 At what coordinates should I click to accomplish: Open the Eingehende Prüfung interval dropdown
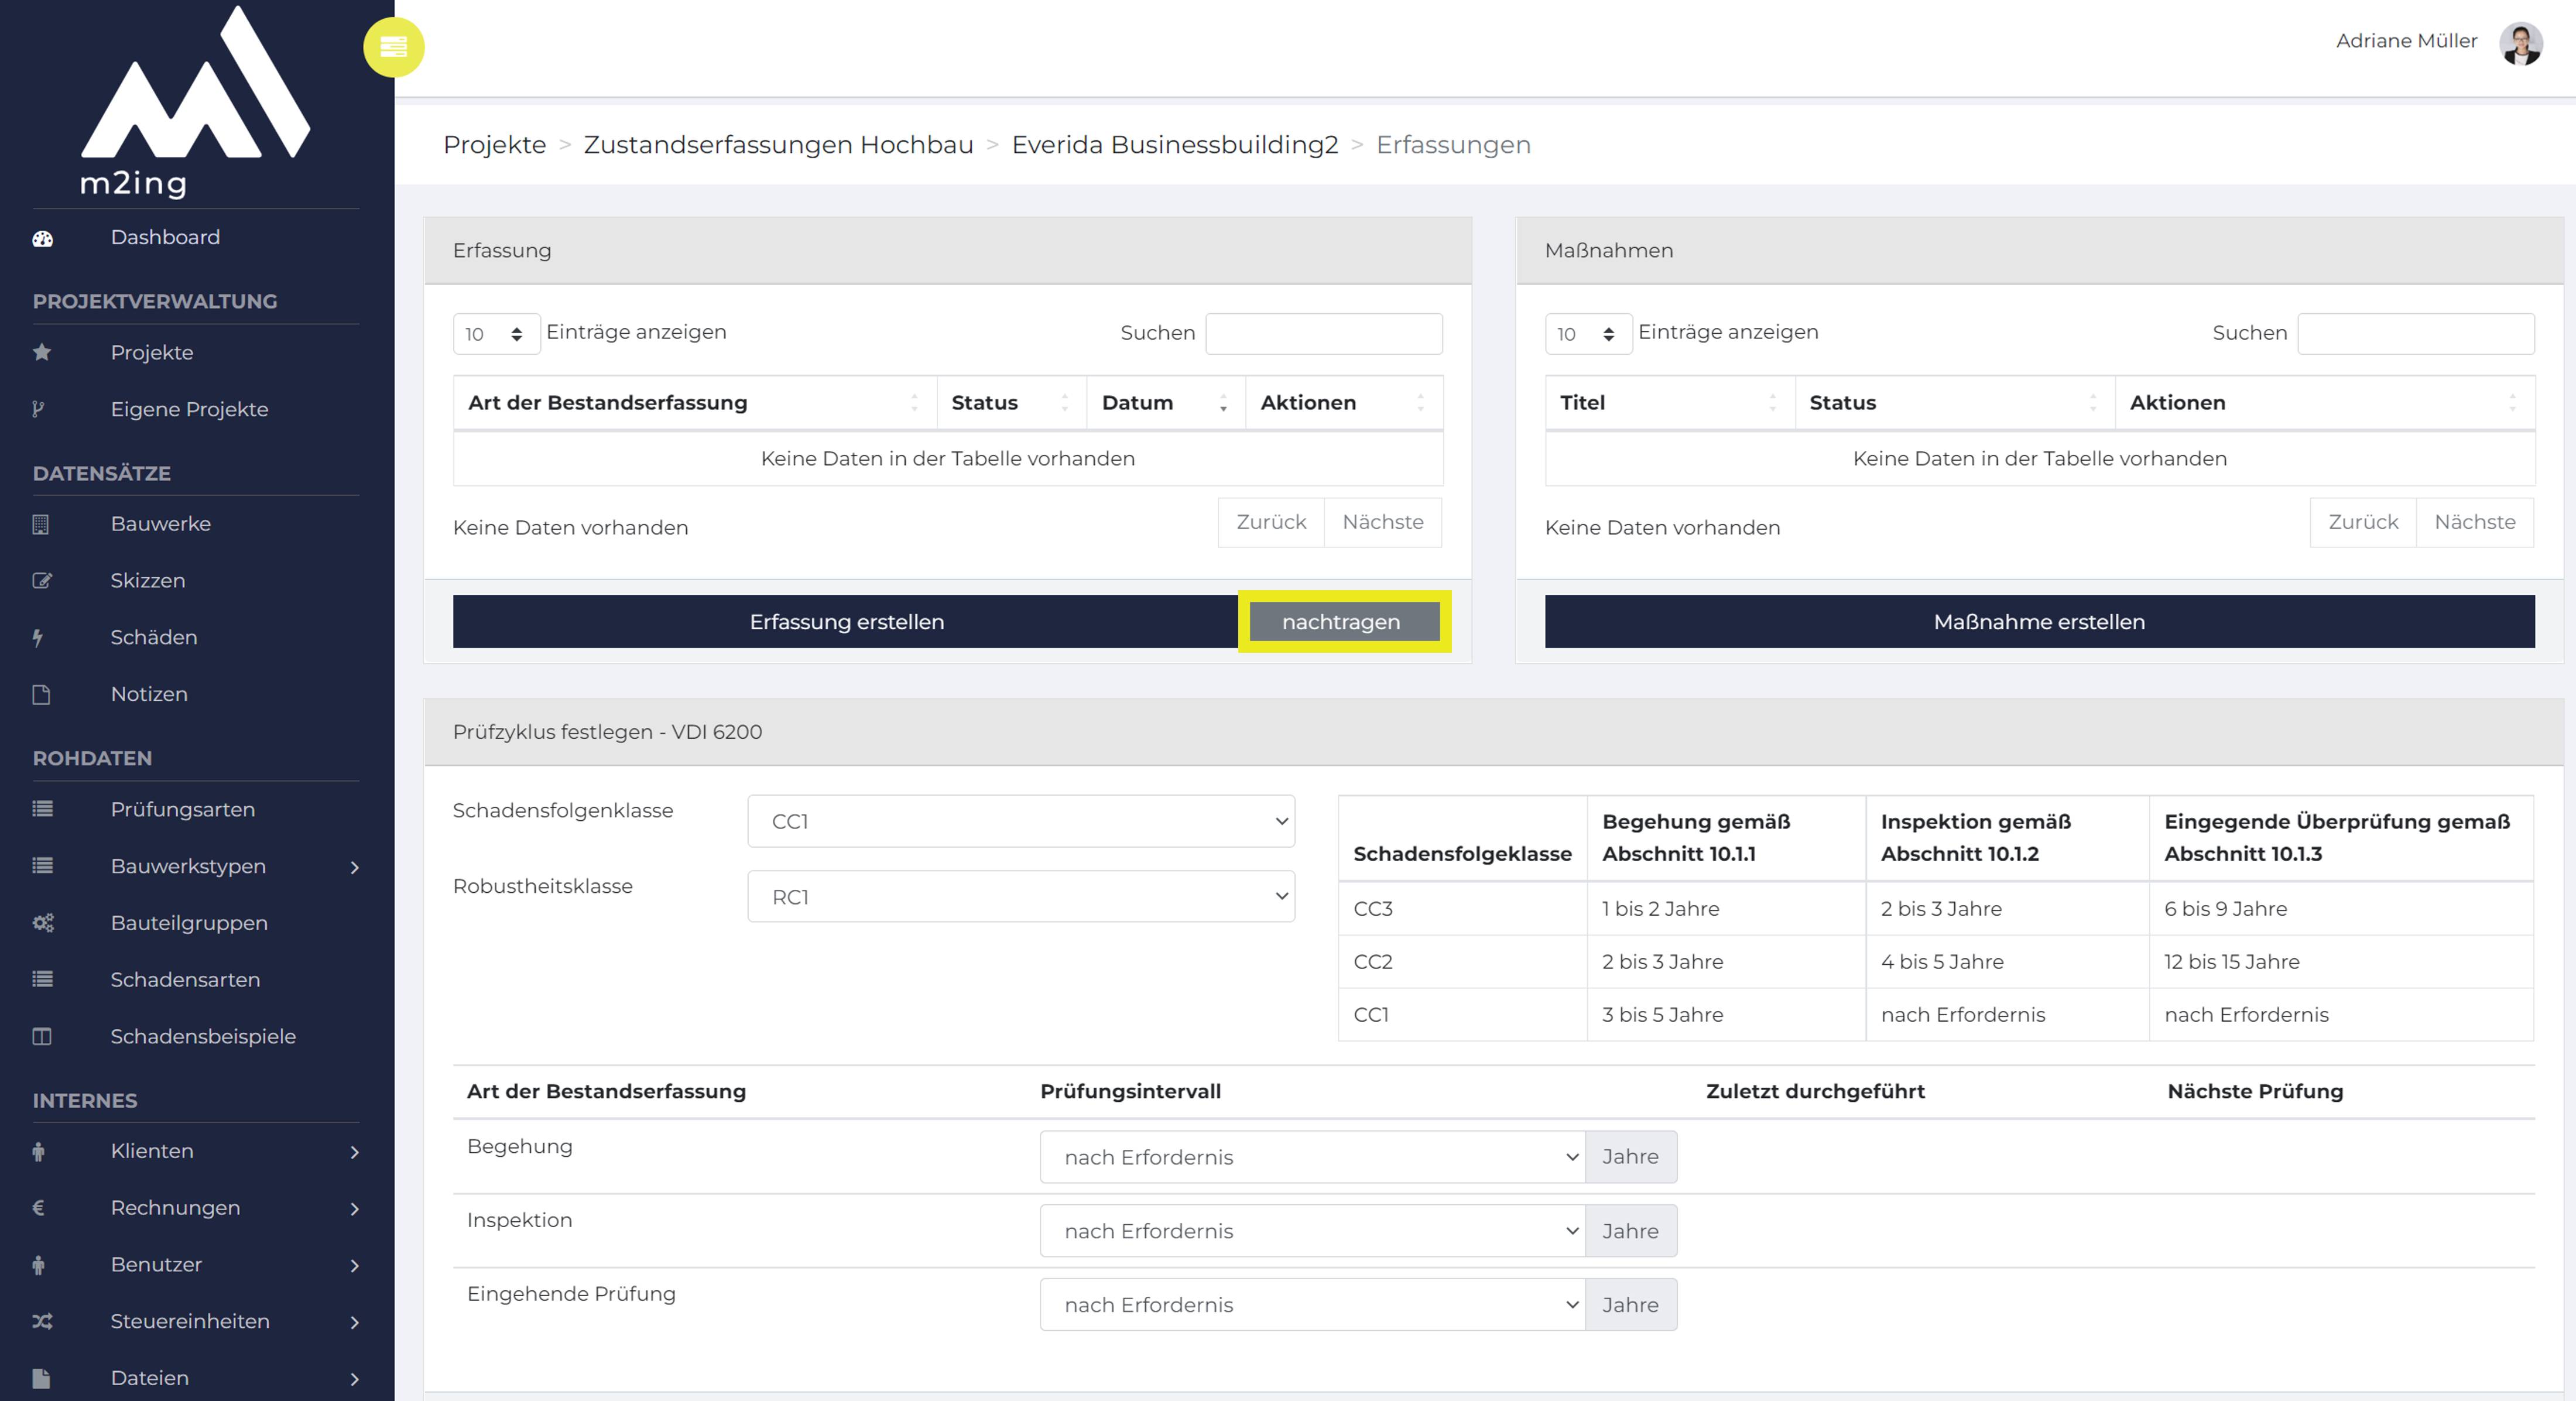[1312, 1305]
